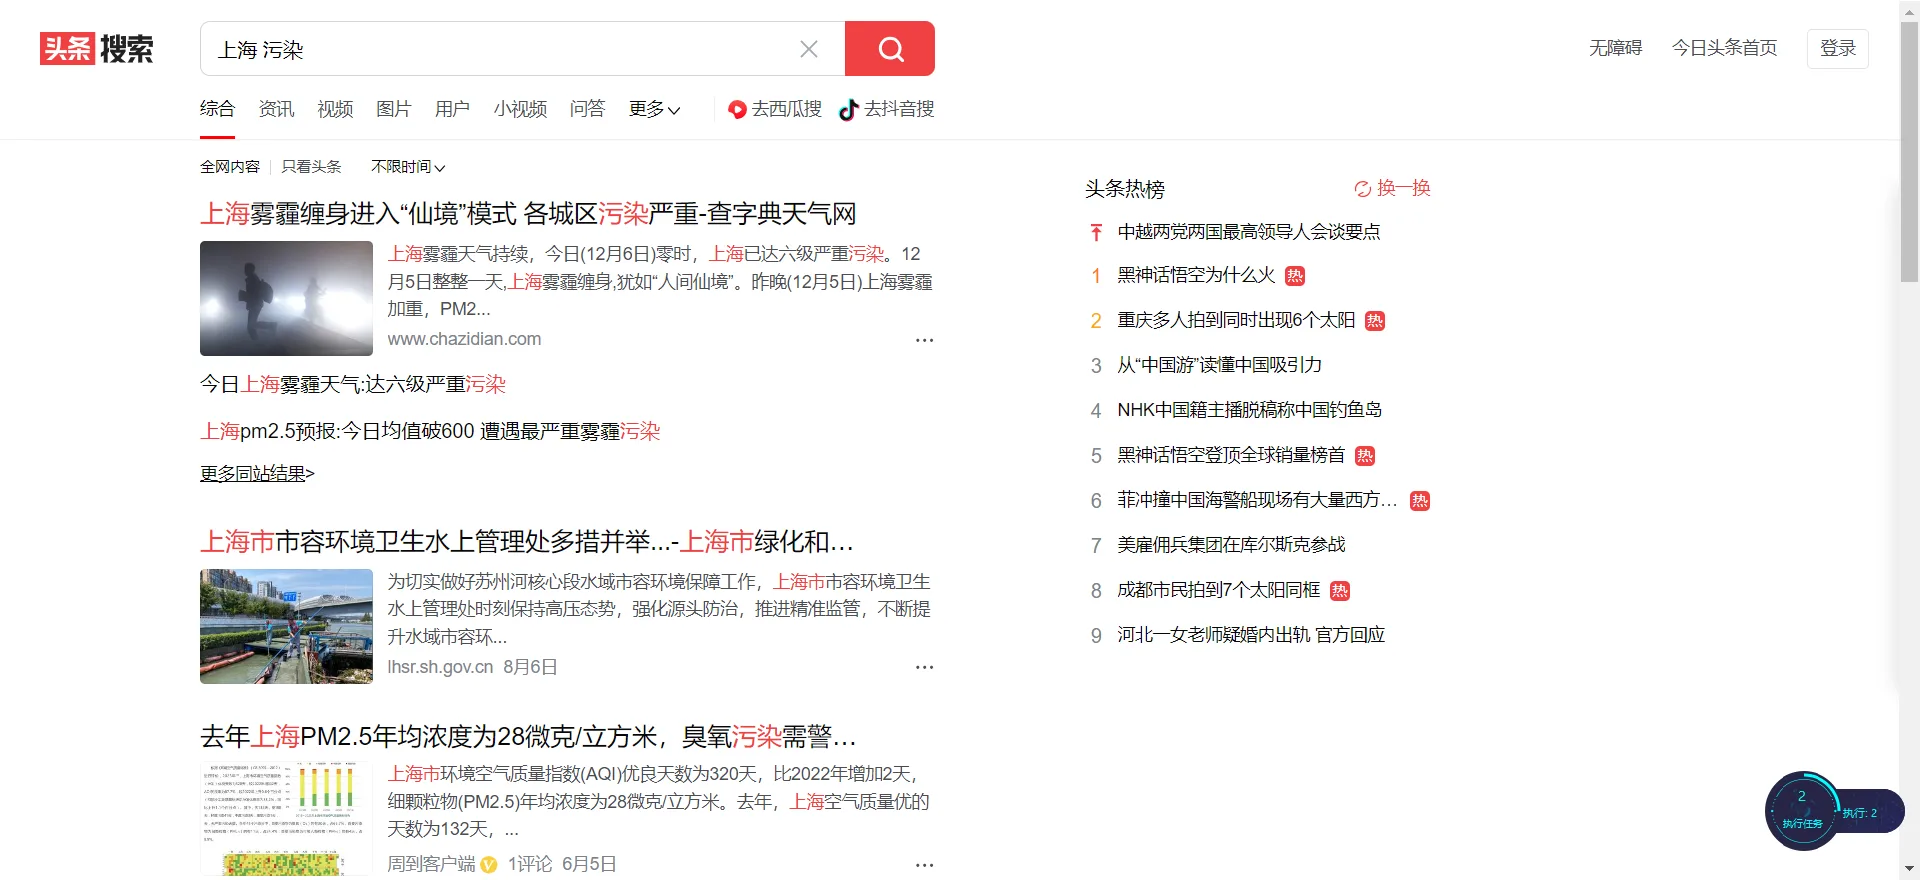Open hot topic NHK中国籍主播脱稿称中国钓鱼岛

coord(1249,411)
